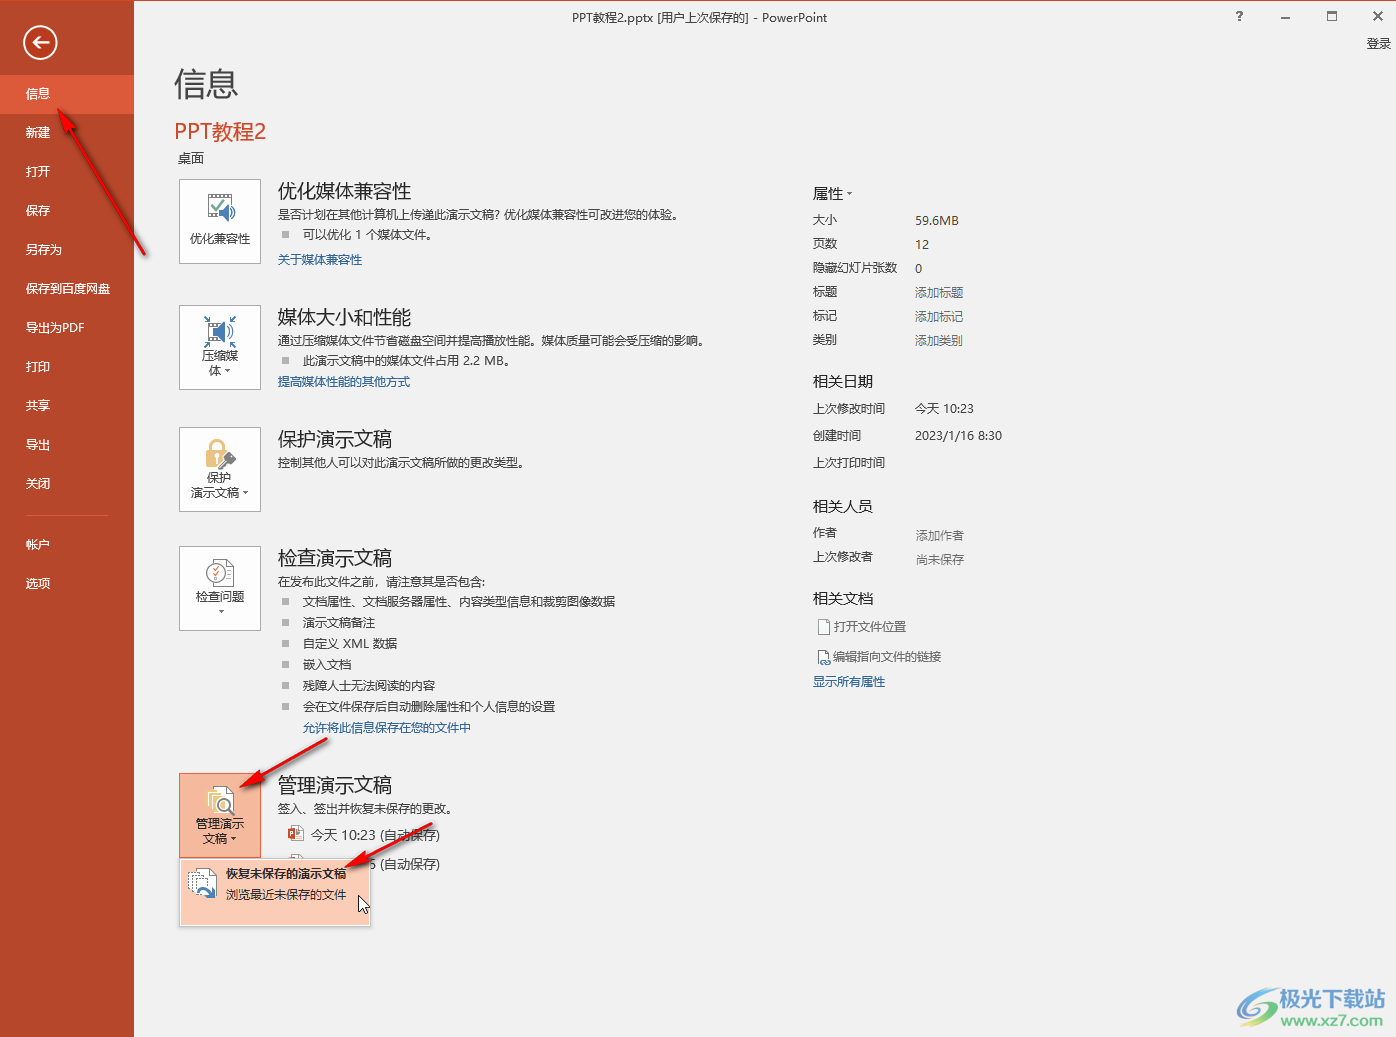Click the 添加标题 (Add title) field
This screenshot has height=1037, width=1396.
click(939, 293)
